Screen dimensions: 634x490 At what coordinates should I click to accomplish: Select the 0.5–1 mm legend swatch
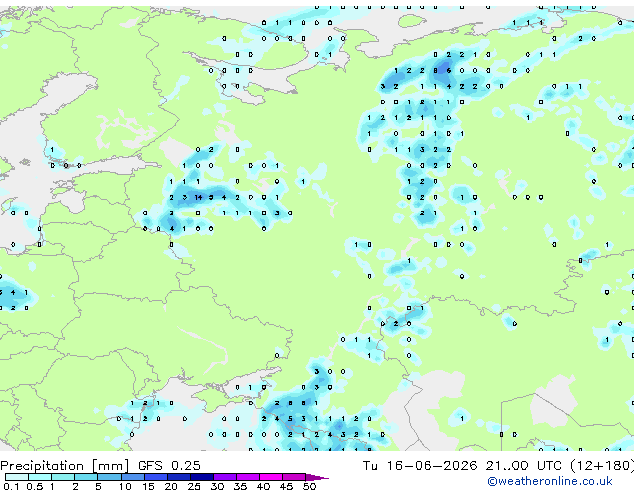[x=40, y=477]
